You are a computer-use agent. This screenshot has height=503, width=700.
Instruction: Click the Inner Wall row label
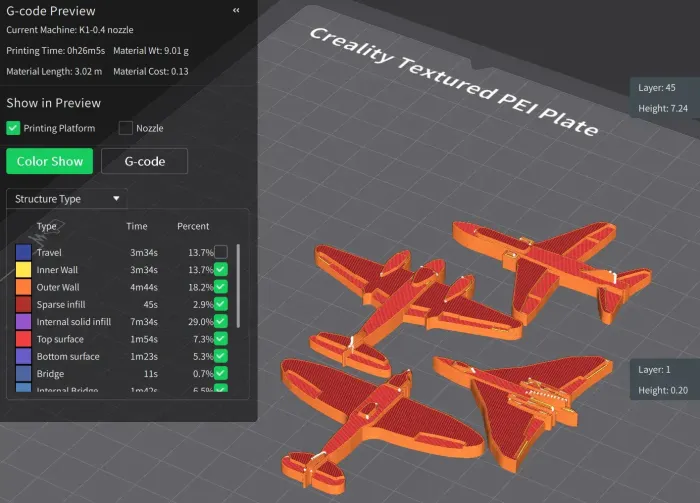tap(57, 270)
